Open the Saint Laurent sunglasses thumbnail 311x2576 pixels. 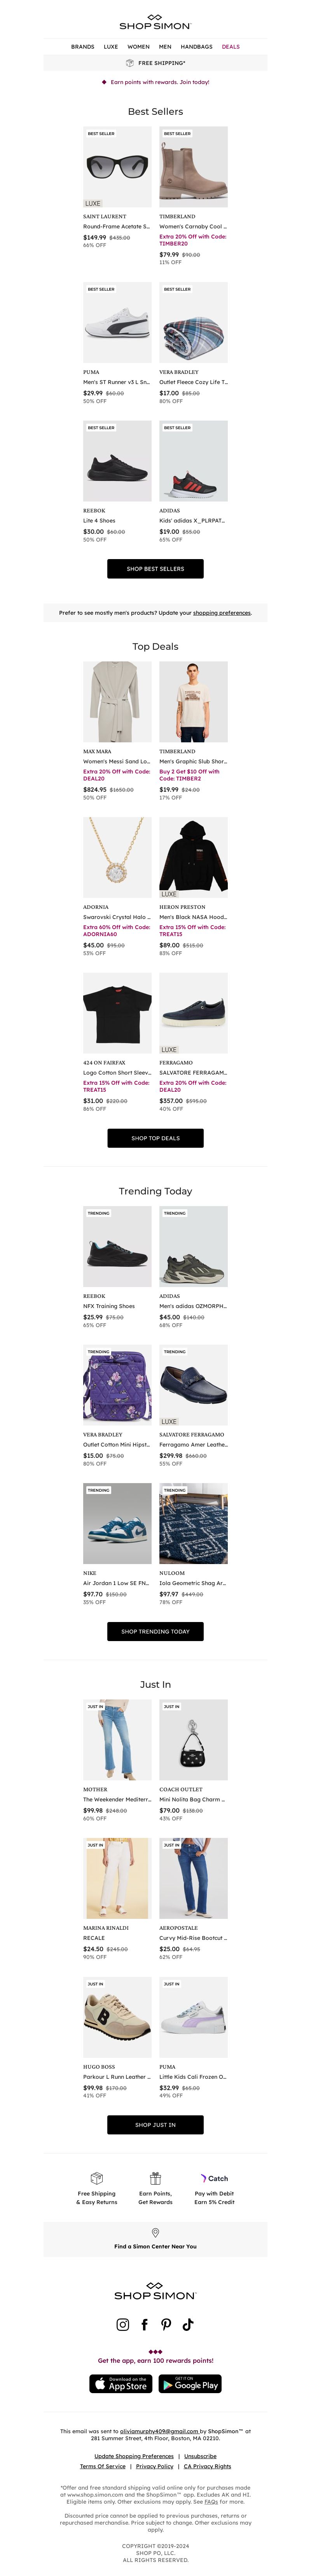pos(117,167)
